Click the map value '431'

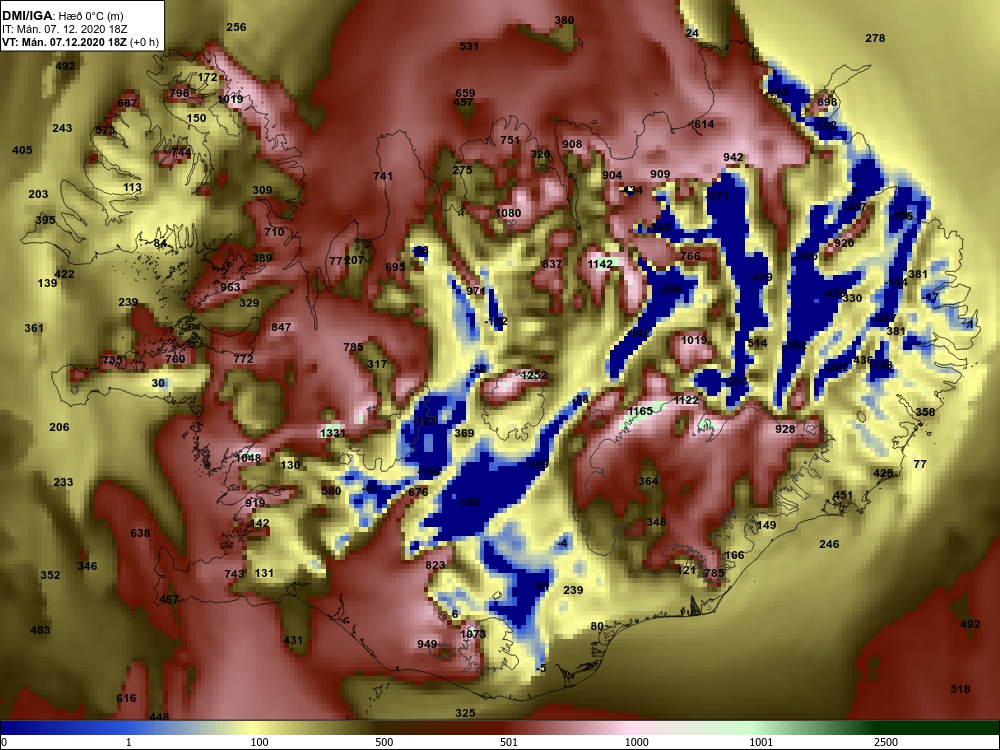(x=293, y=640)
